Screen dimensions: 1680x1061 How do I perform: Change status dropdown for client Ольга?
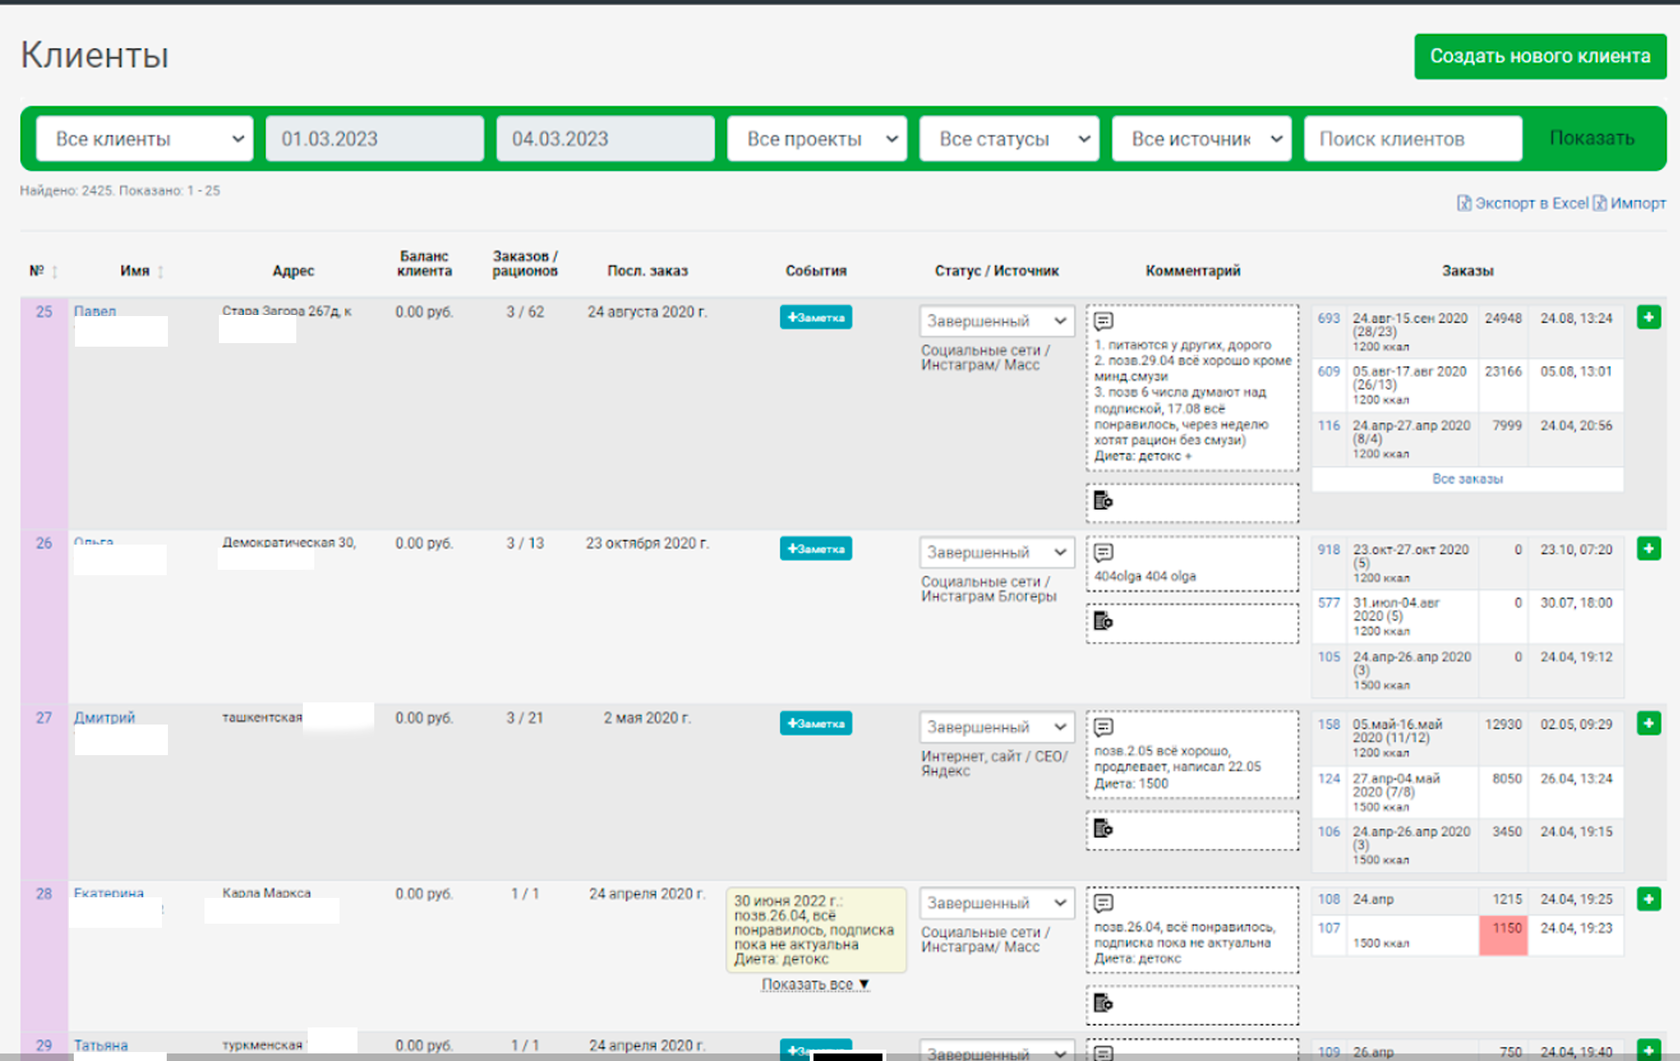997,552
